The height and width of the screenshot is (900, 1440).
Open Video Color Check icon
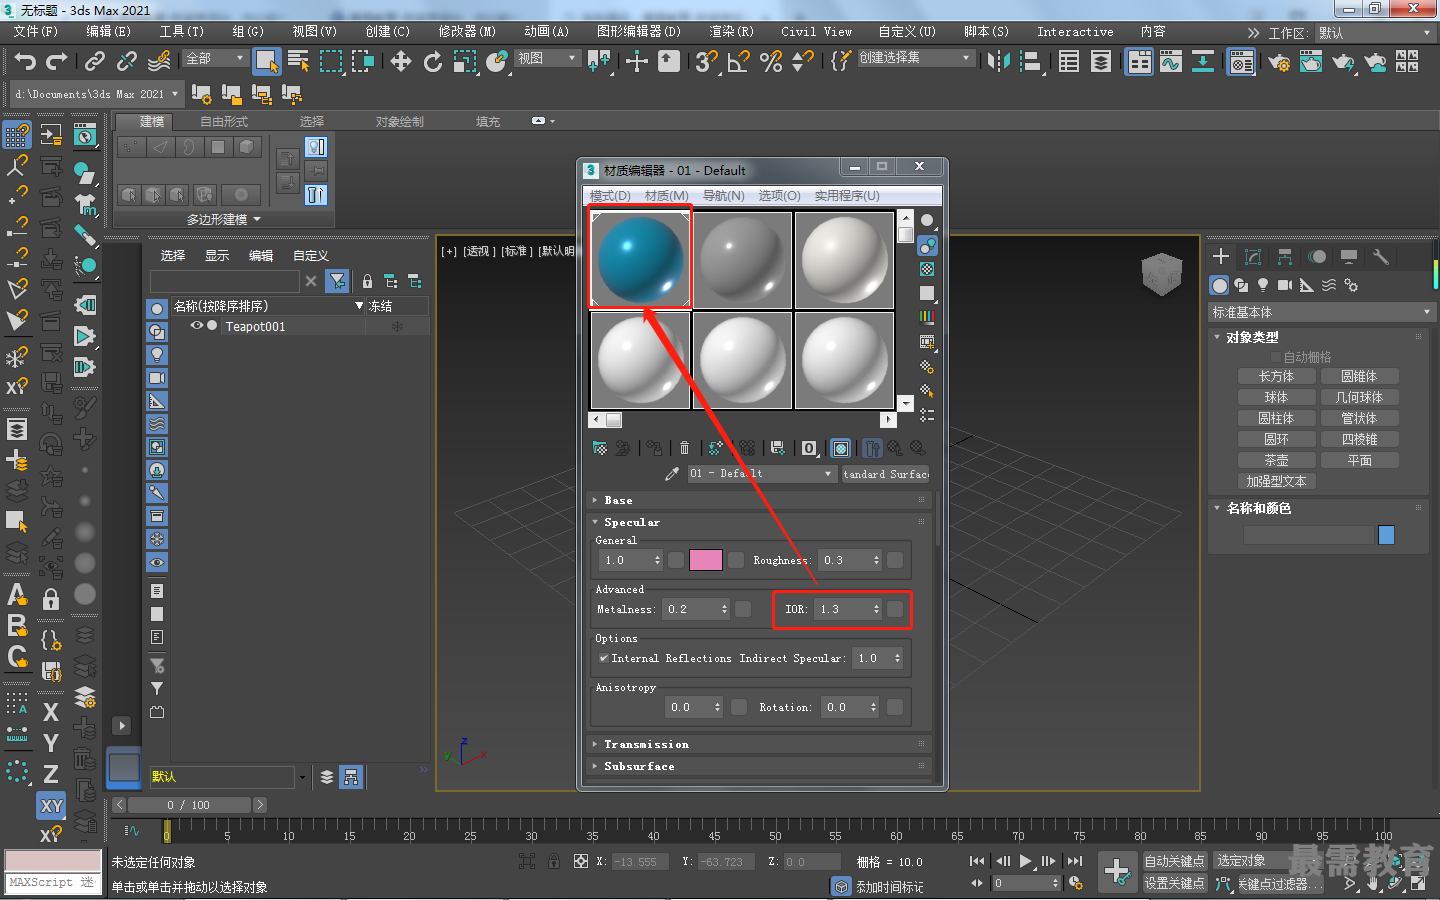point(927,317)
